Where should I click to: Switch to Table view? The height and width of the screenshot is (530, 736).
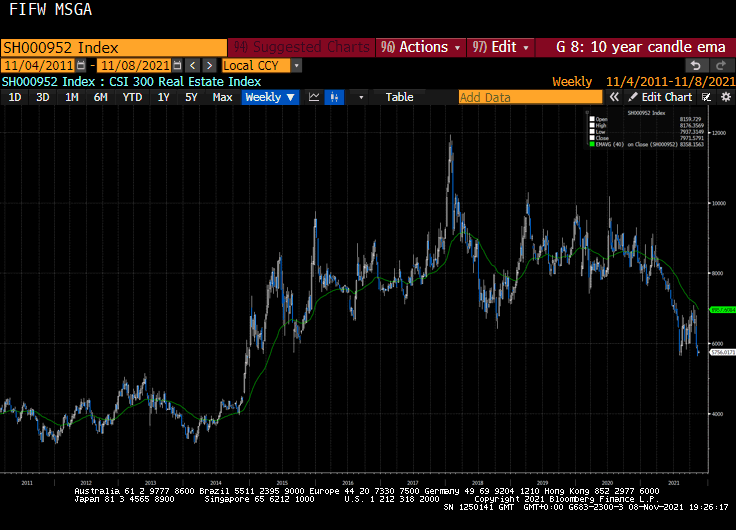click(399, 97)
